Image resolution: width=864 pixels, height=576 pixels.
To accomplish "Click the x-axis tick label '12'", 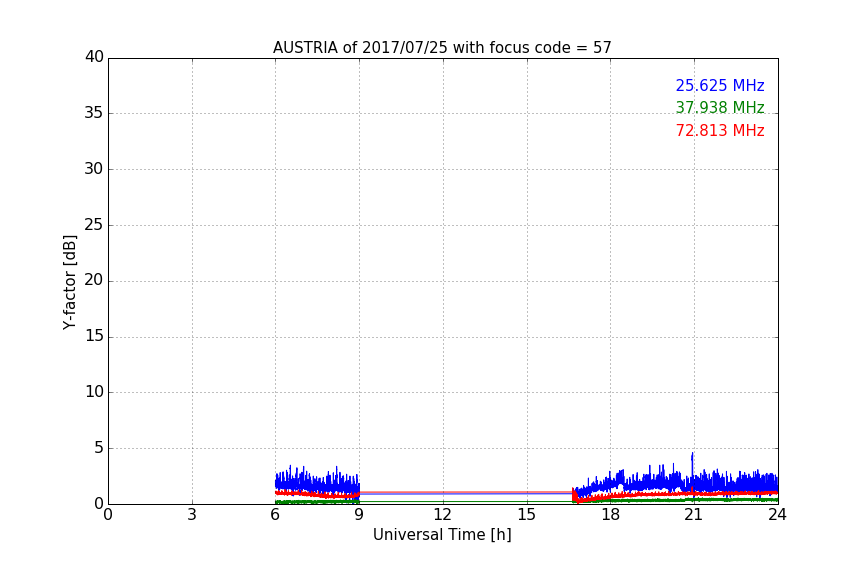I will pyautogui.click(x=442, y=515).
